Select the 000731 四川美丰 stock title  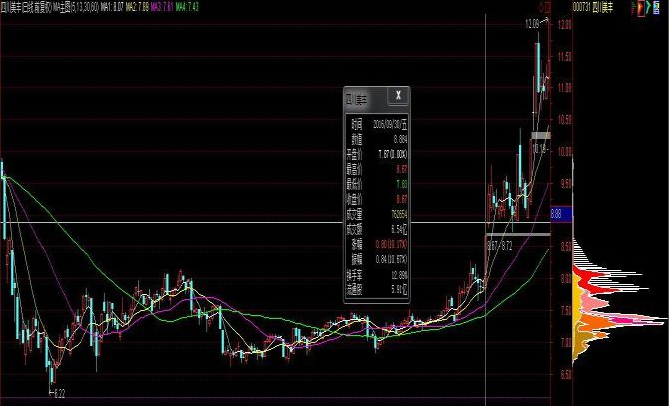(593, 8)
